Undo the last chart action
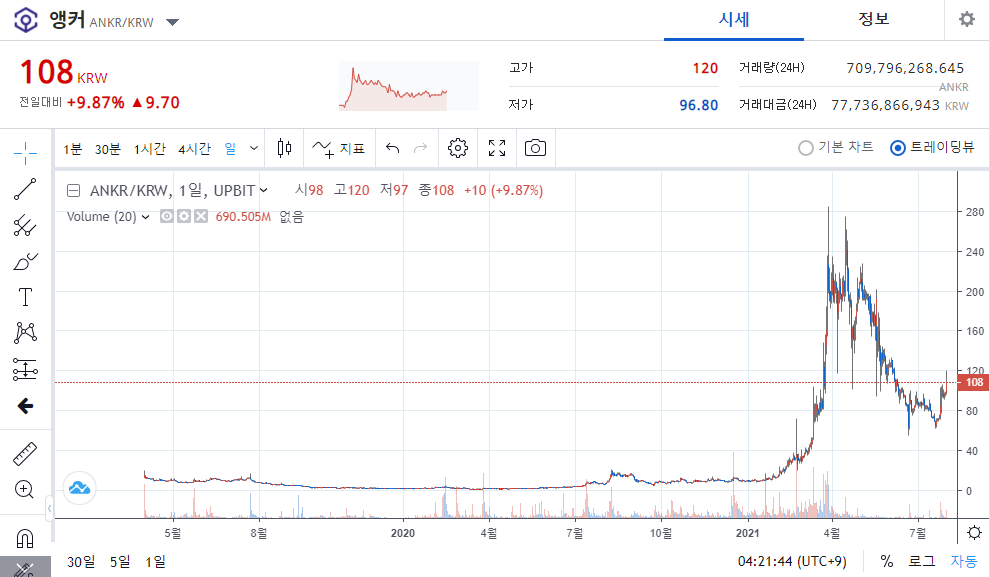 coord(393,148)
